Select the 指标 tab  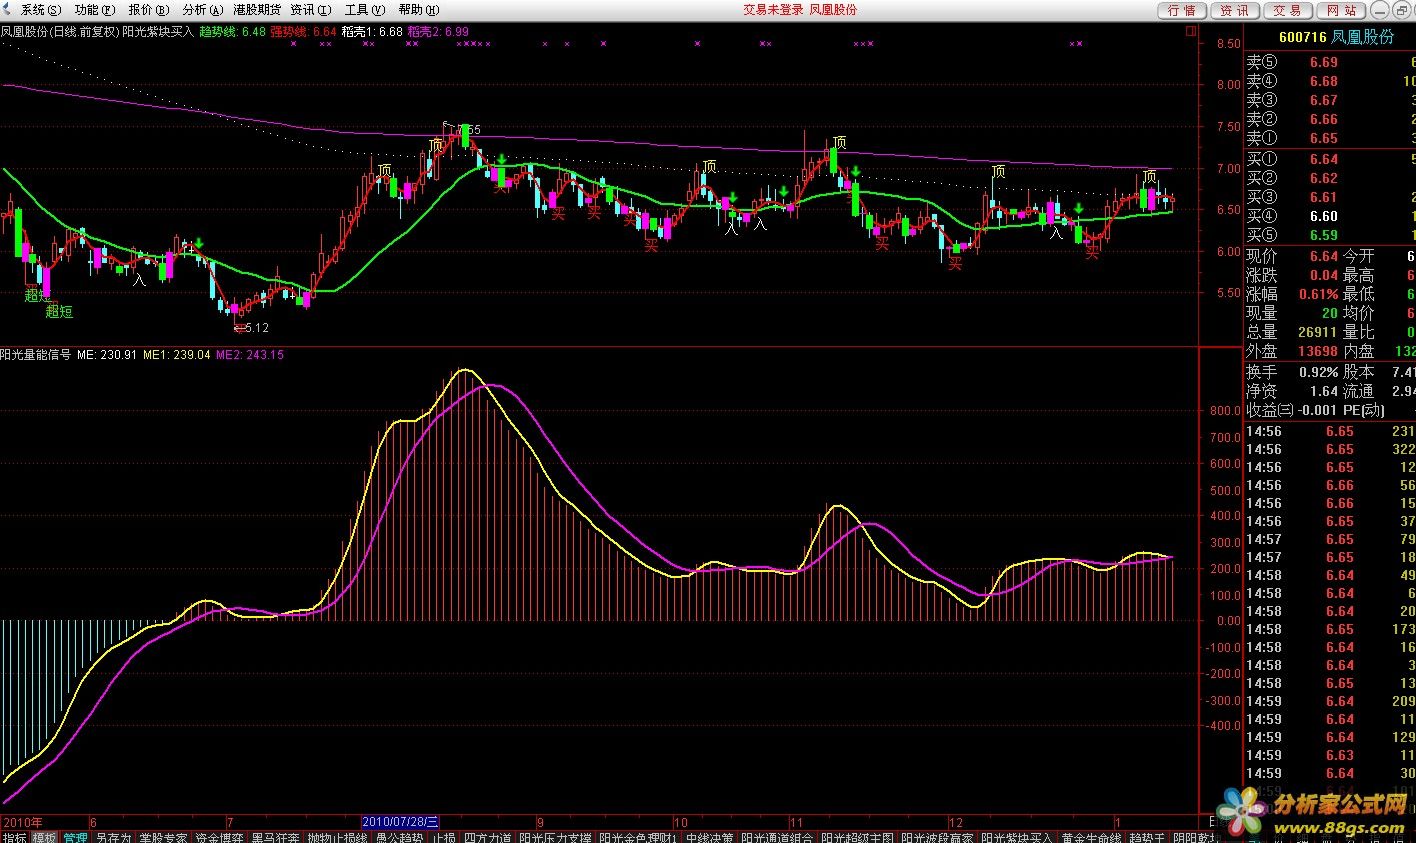[x=14, y=837]
